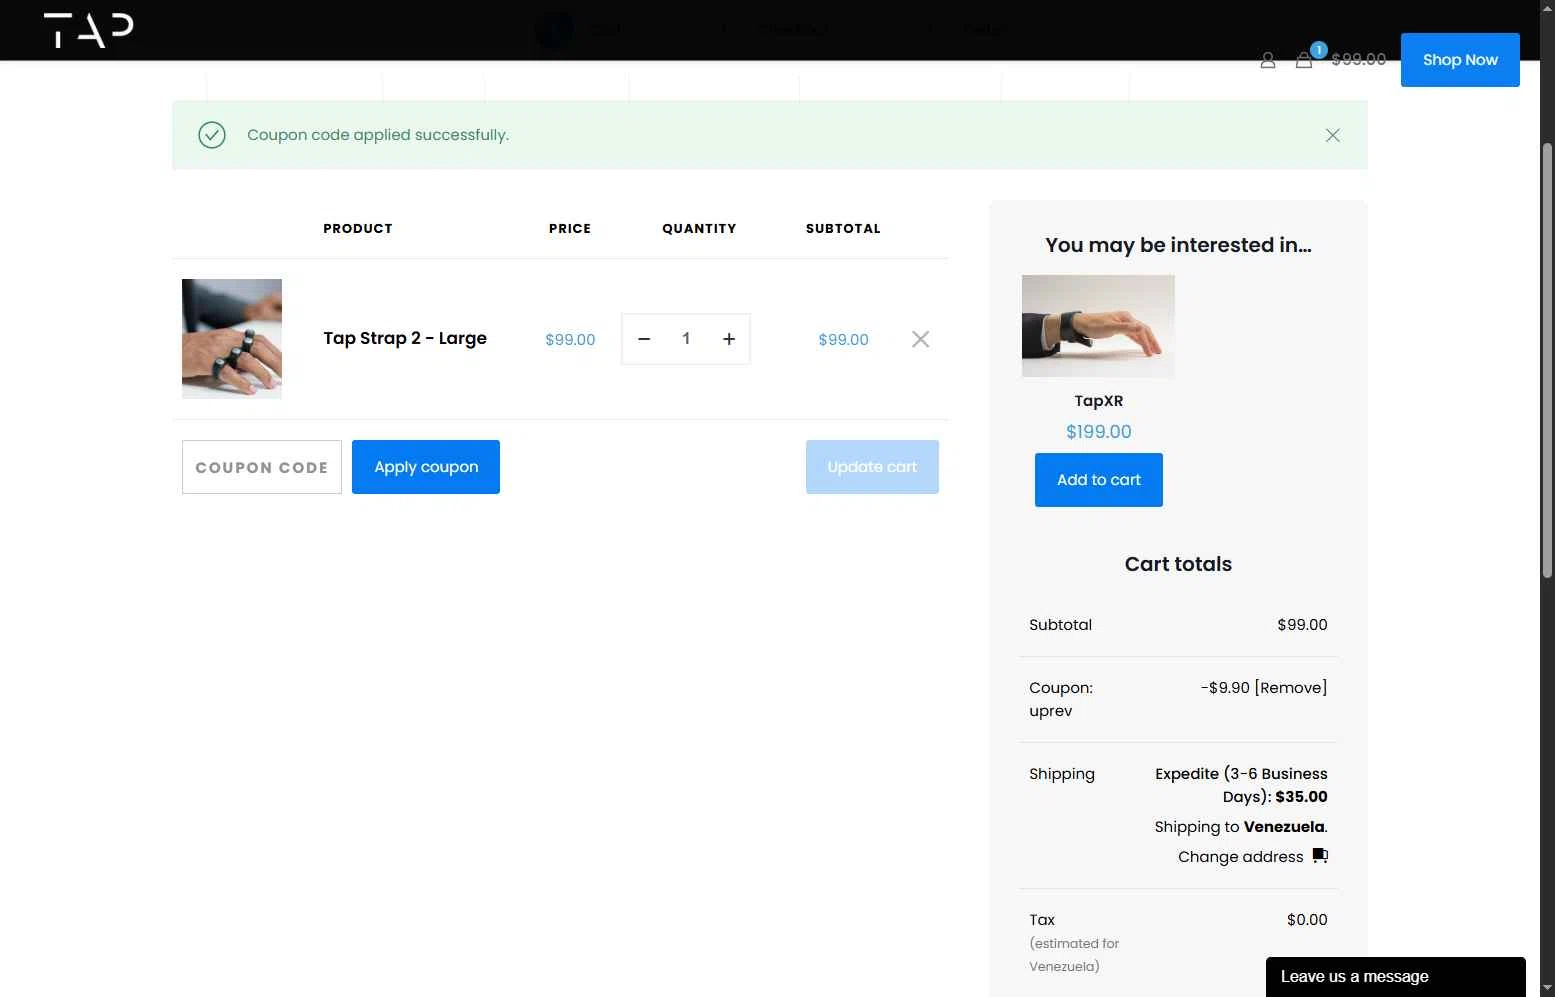
Task: Click the Tax $0.00 value
Action: 1307,920
